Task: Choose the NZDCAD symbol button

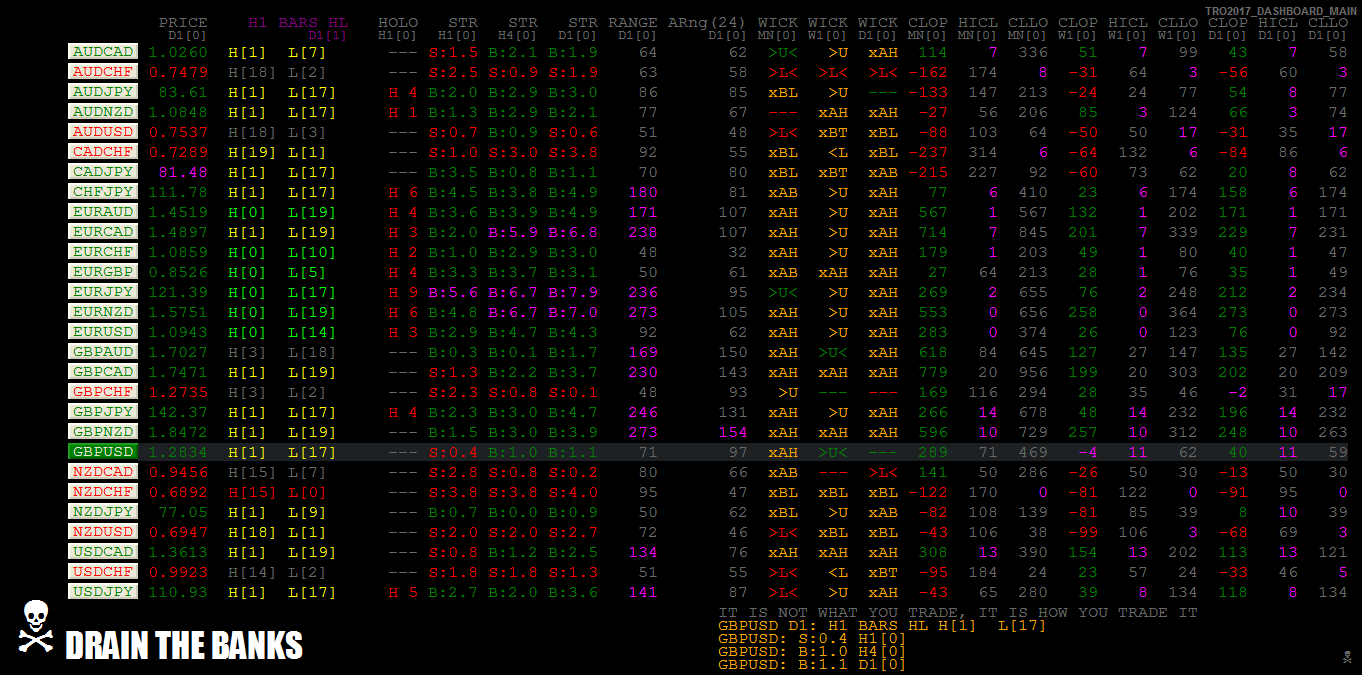Action: click(103, 471)
